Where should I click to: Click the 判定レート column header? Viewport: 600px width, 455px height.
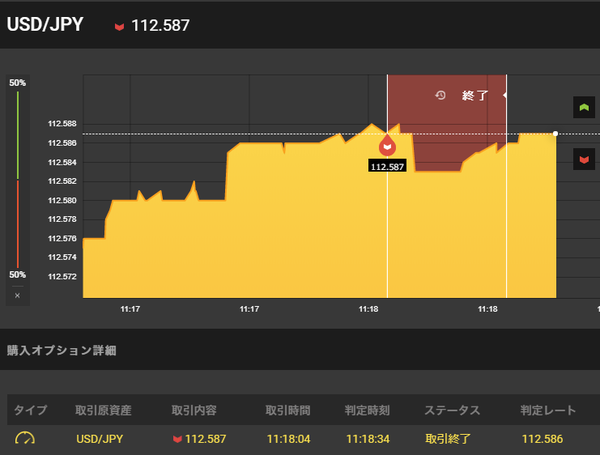pos(548,410)
